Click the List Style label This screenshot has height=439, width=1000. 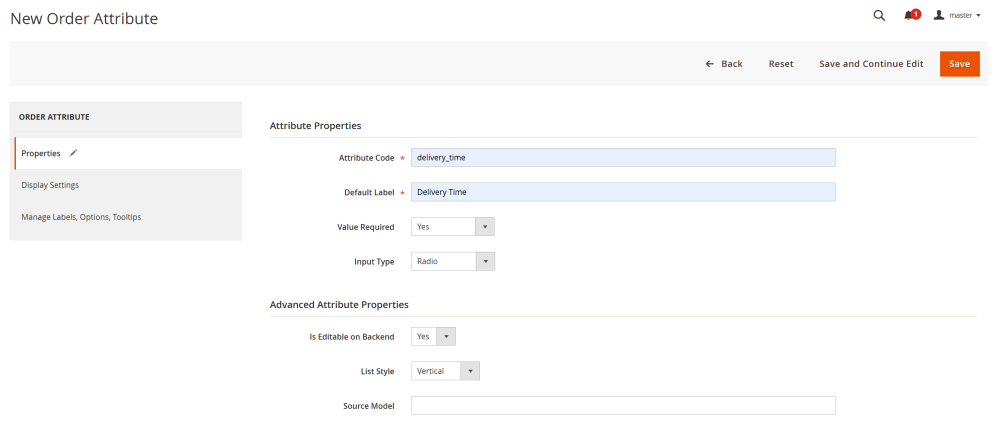[378, 371]
